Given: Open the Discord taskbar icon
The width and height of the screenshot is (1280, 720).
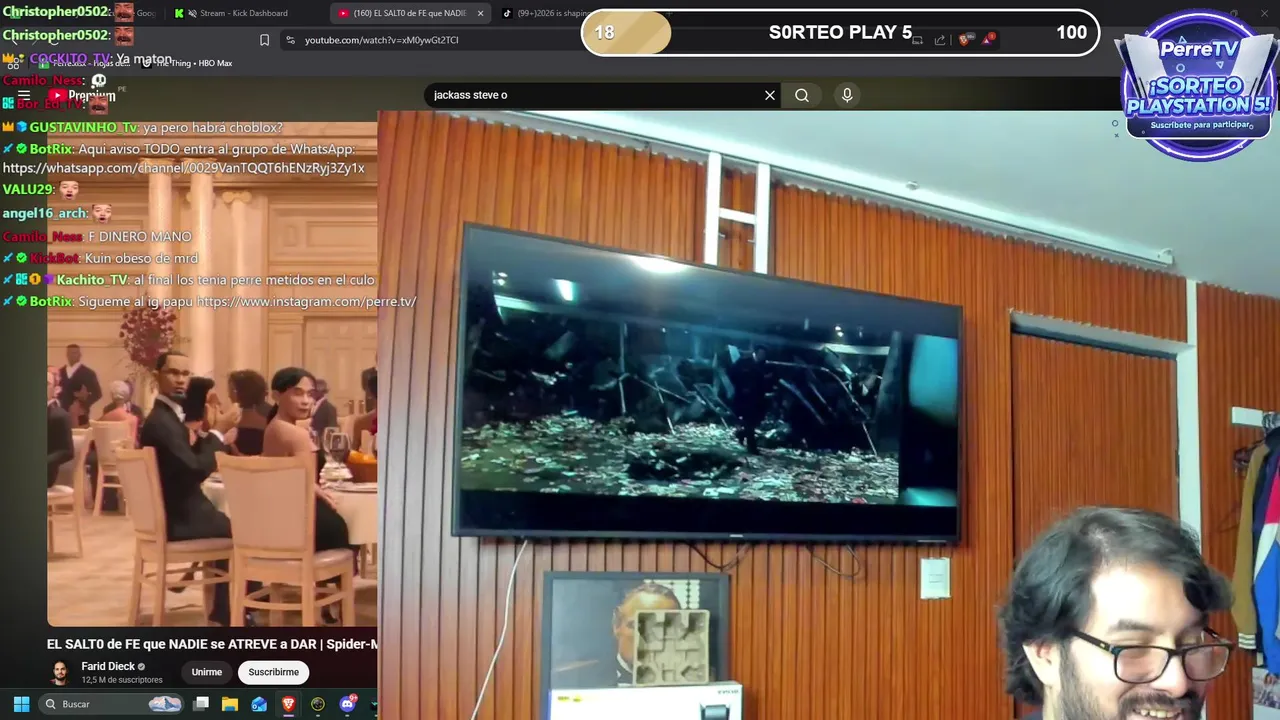Looking at the screenshot, I should [x=347, y=704].
